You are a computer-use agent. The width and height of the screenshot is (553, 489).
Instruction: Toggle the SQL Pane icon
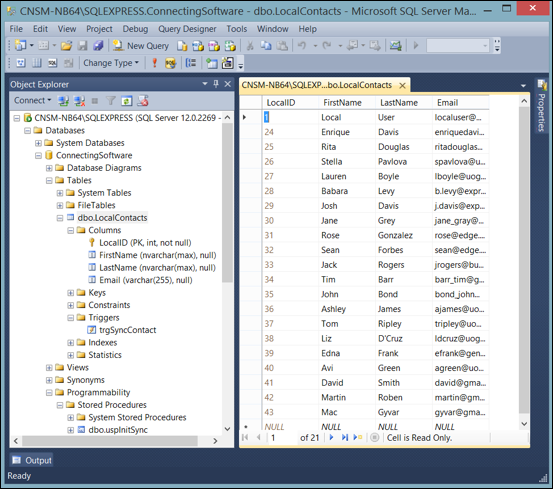53,63
